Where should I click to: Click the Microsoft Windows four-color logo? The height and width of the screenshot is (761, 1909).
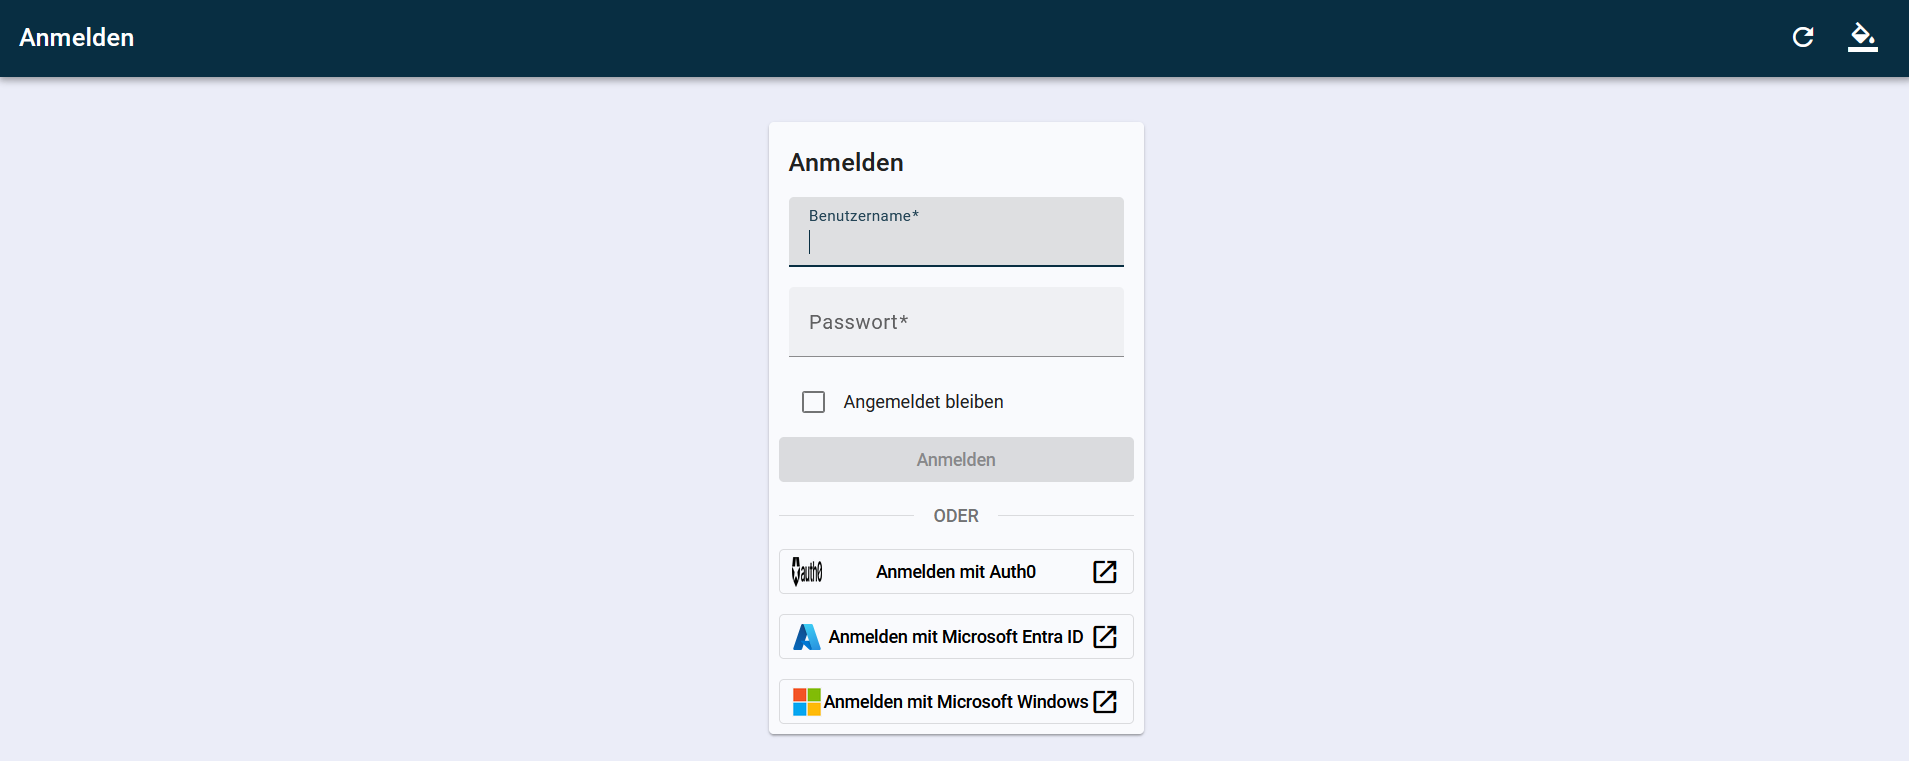[806, 702]
